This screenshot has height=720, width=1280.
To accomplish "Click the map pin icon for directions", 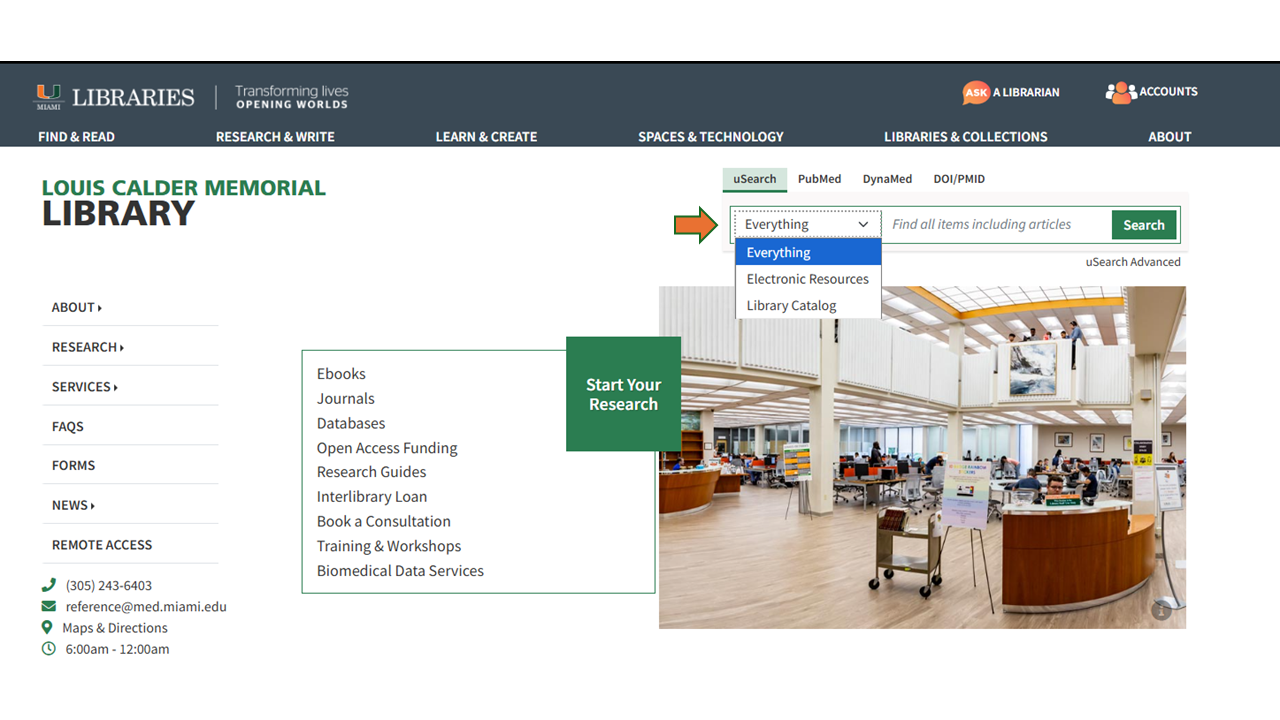I will (x=47, y=628).
